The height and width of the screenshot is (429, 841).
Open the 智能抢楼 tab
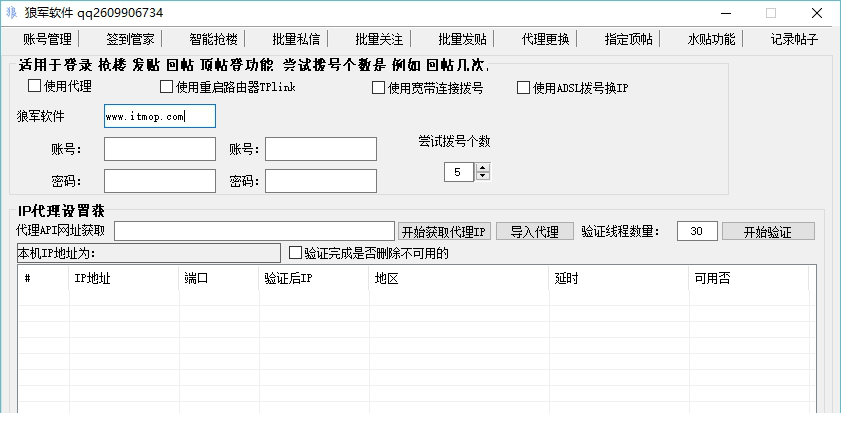[213, 39]
